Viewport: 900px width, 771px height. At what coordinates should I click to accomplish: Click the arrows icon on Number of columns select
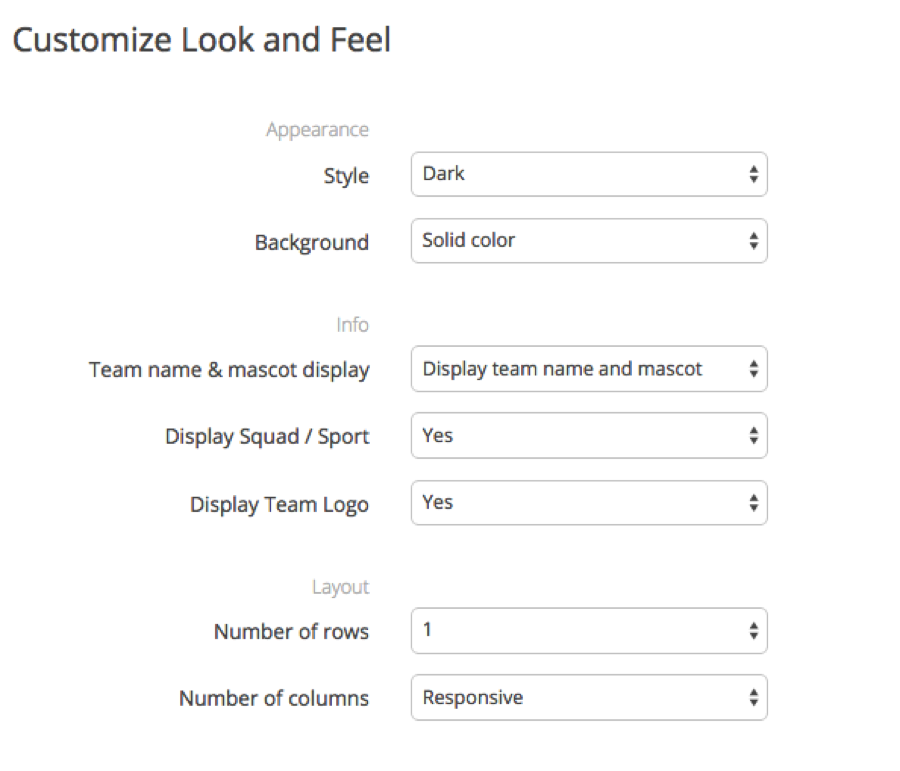point(754,698)
